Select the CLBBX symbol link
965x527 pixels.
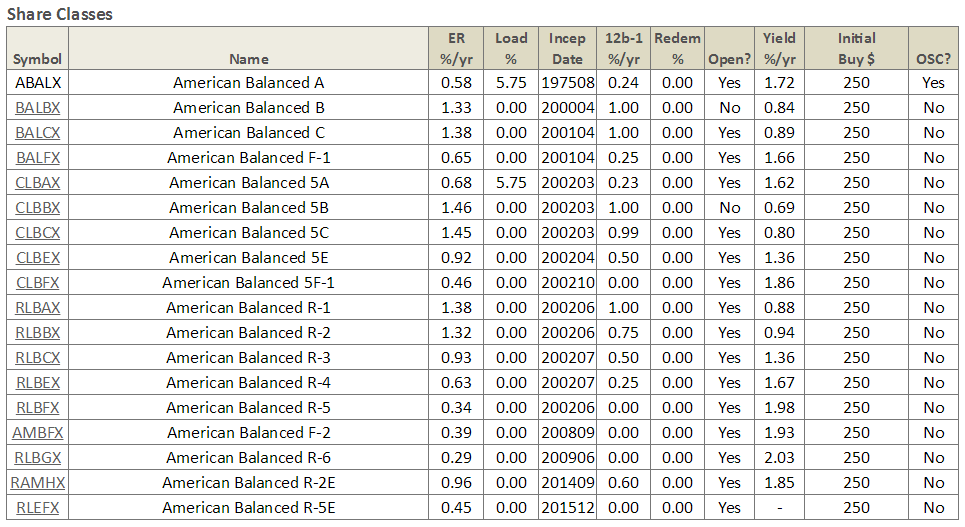pyautogui.click(x=38, y=208)
